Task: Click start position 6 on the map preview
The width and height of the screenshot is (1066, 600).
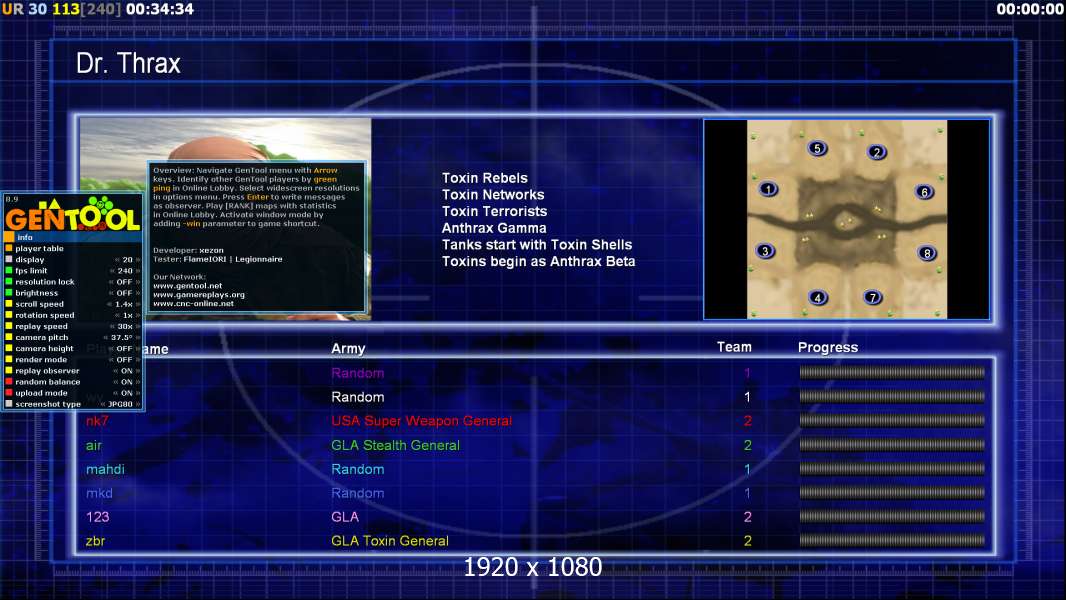Action: (924, 192)
